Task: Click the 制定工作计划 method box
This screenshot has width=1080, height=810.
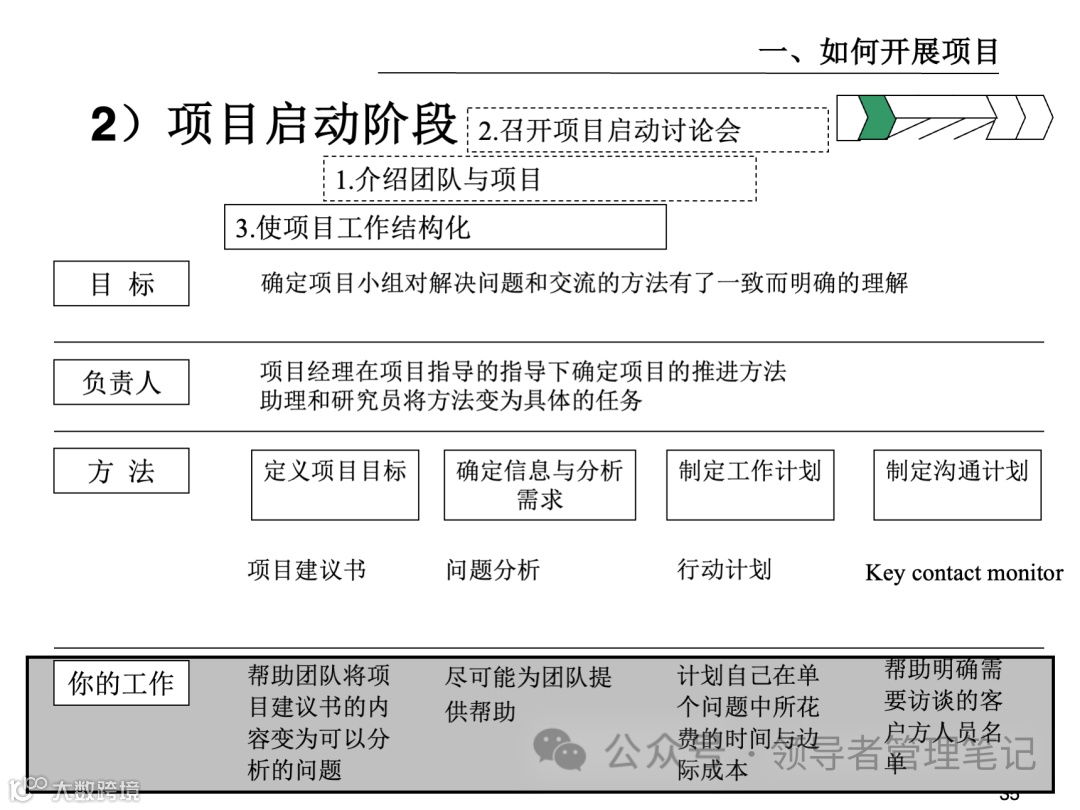Action: [750, 485]
